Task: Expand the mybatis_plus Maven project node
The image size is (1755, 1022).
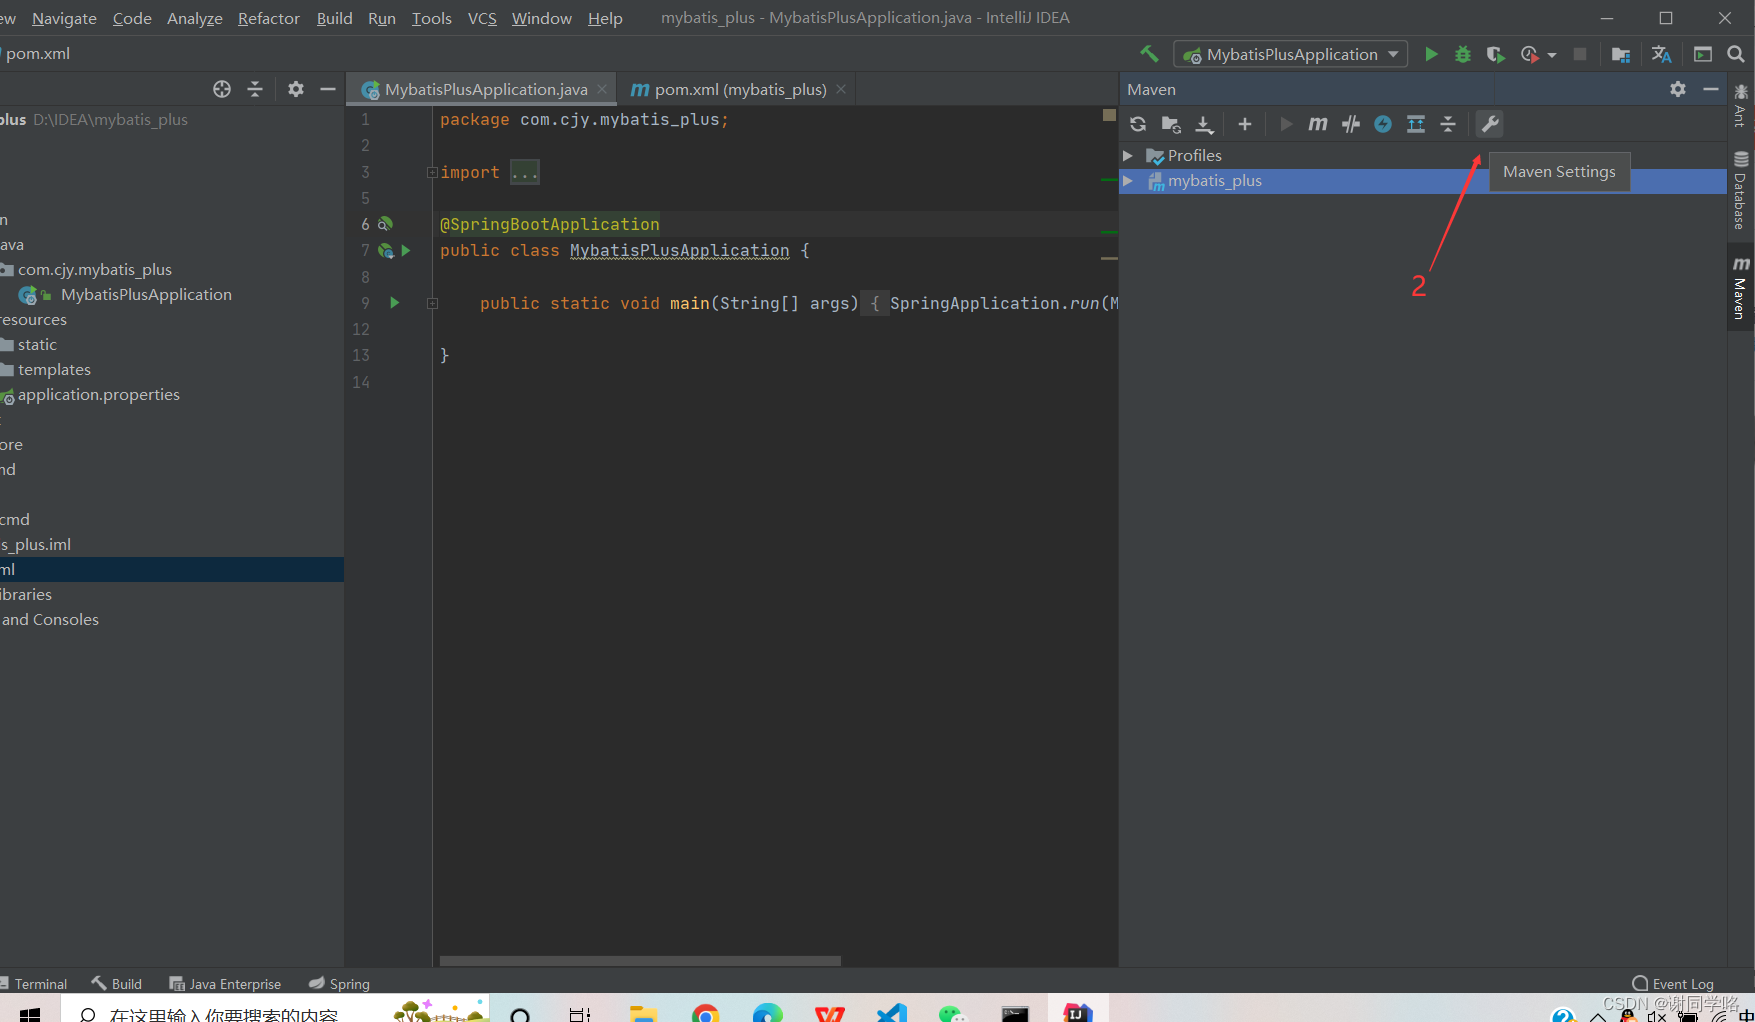Action: click(x=1128, y=181)
